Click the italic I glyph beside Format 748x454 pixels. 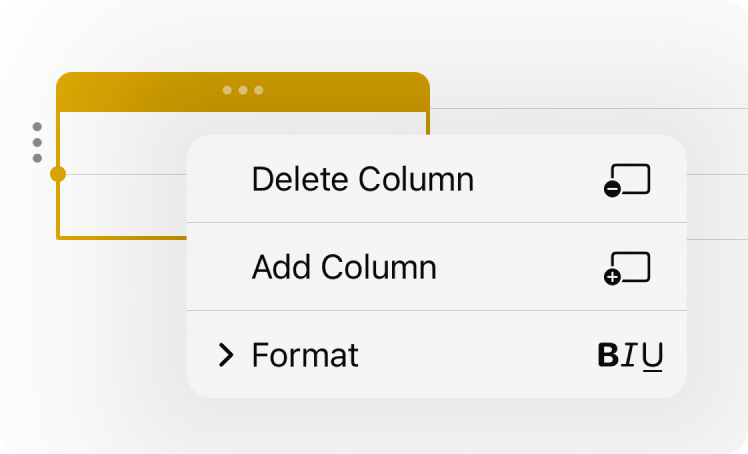click(x=630, y=355)
